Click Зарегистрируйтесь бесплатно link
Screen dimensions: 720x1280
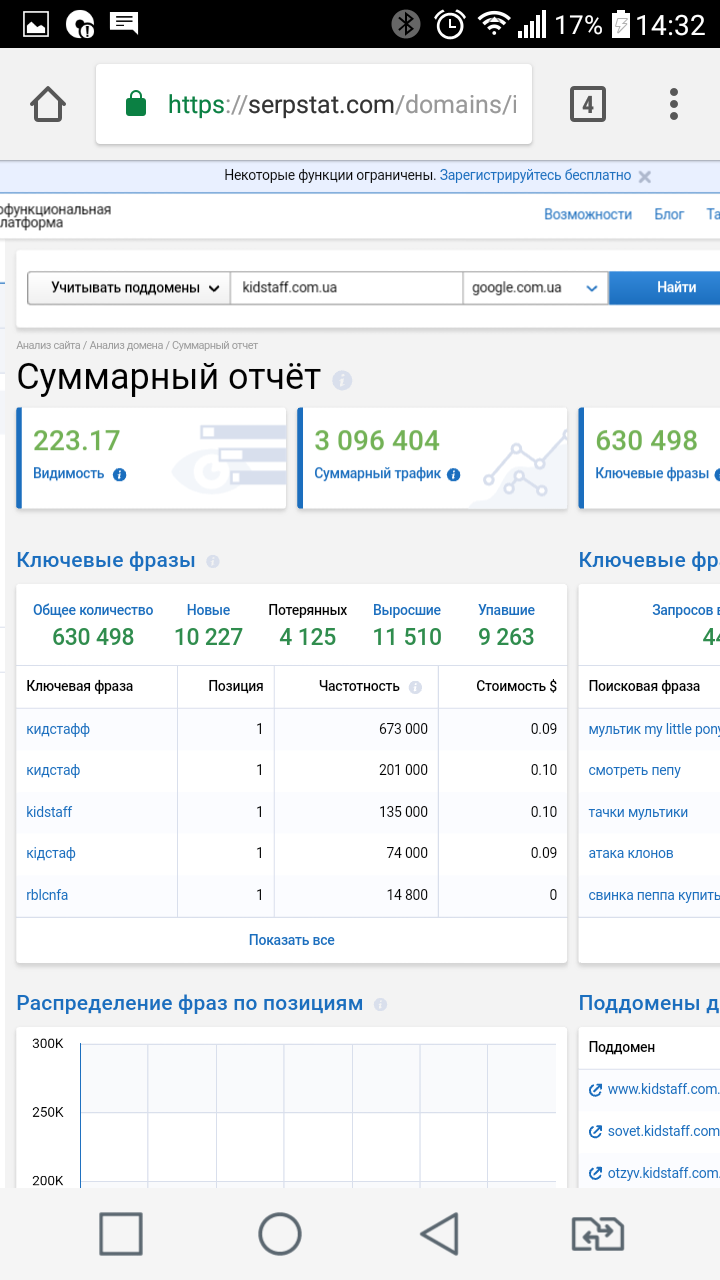coord(535,175)
